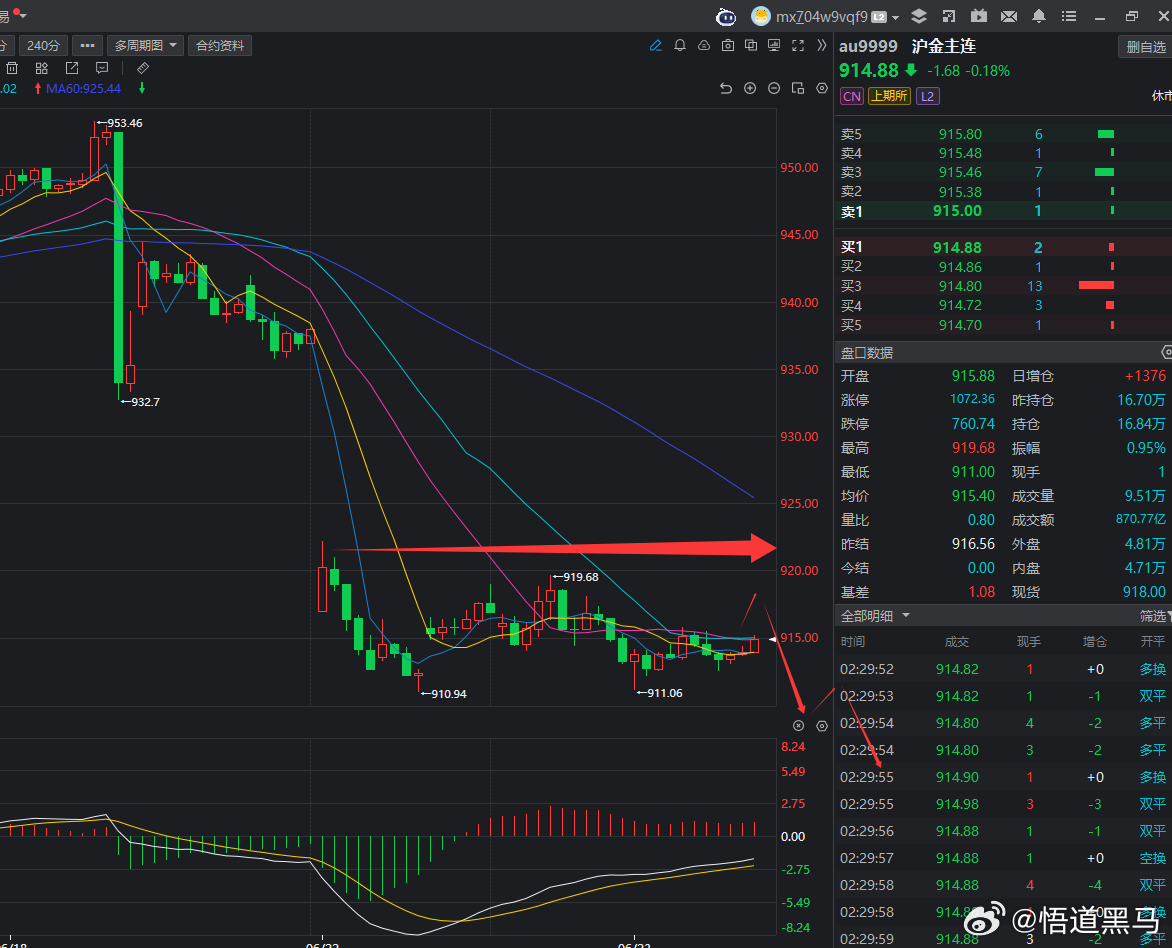Zoom out chart with minus circle
This screenshot has width=1172, height=948.
click(x=774, y=88)
